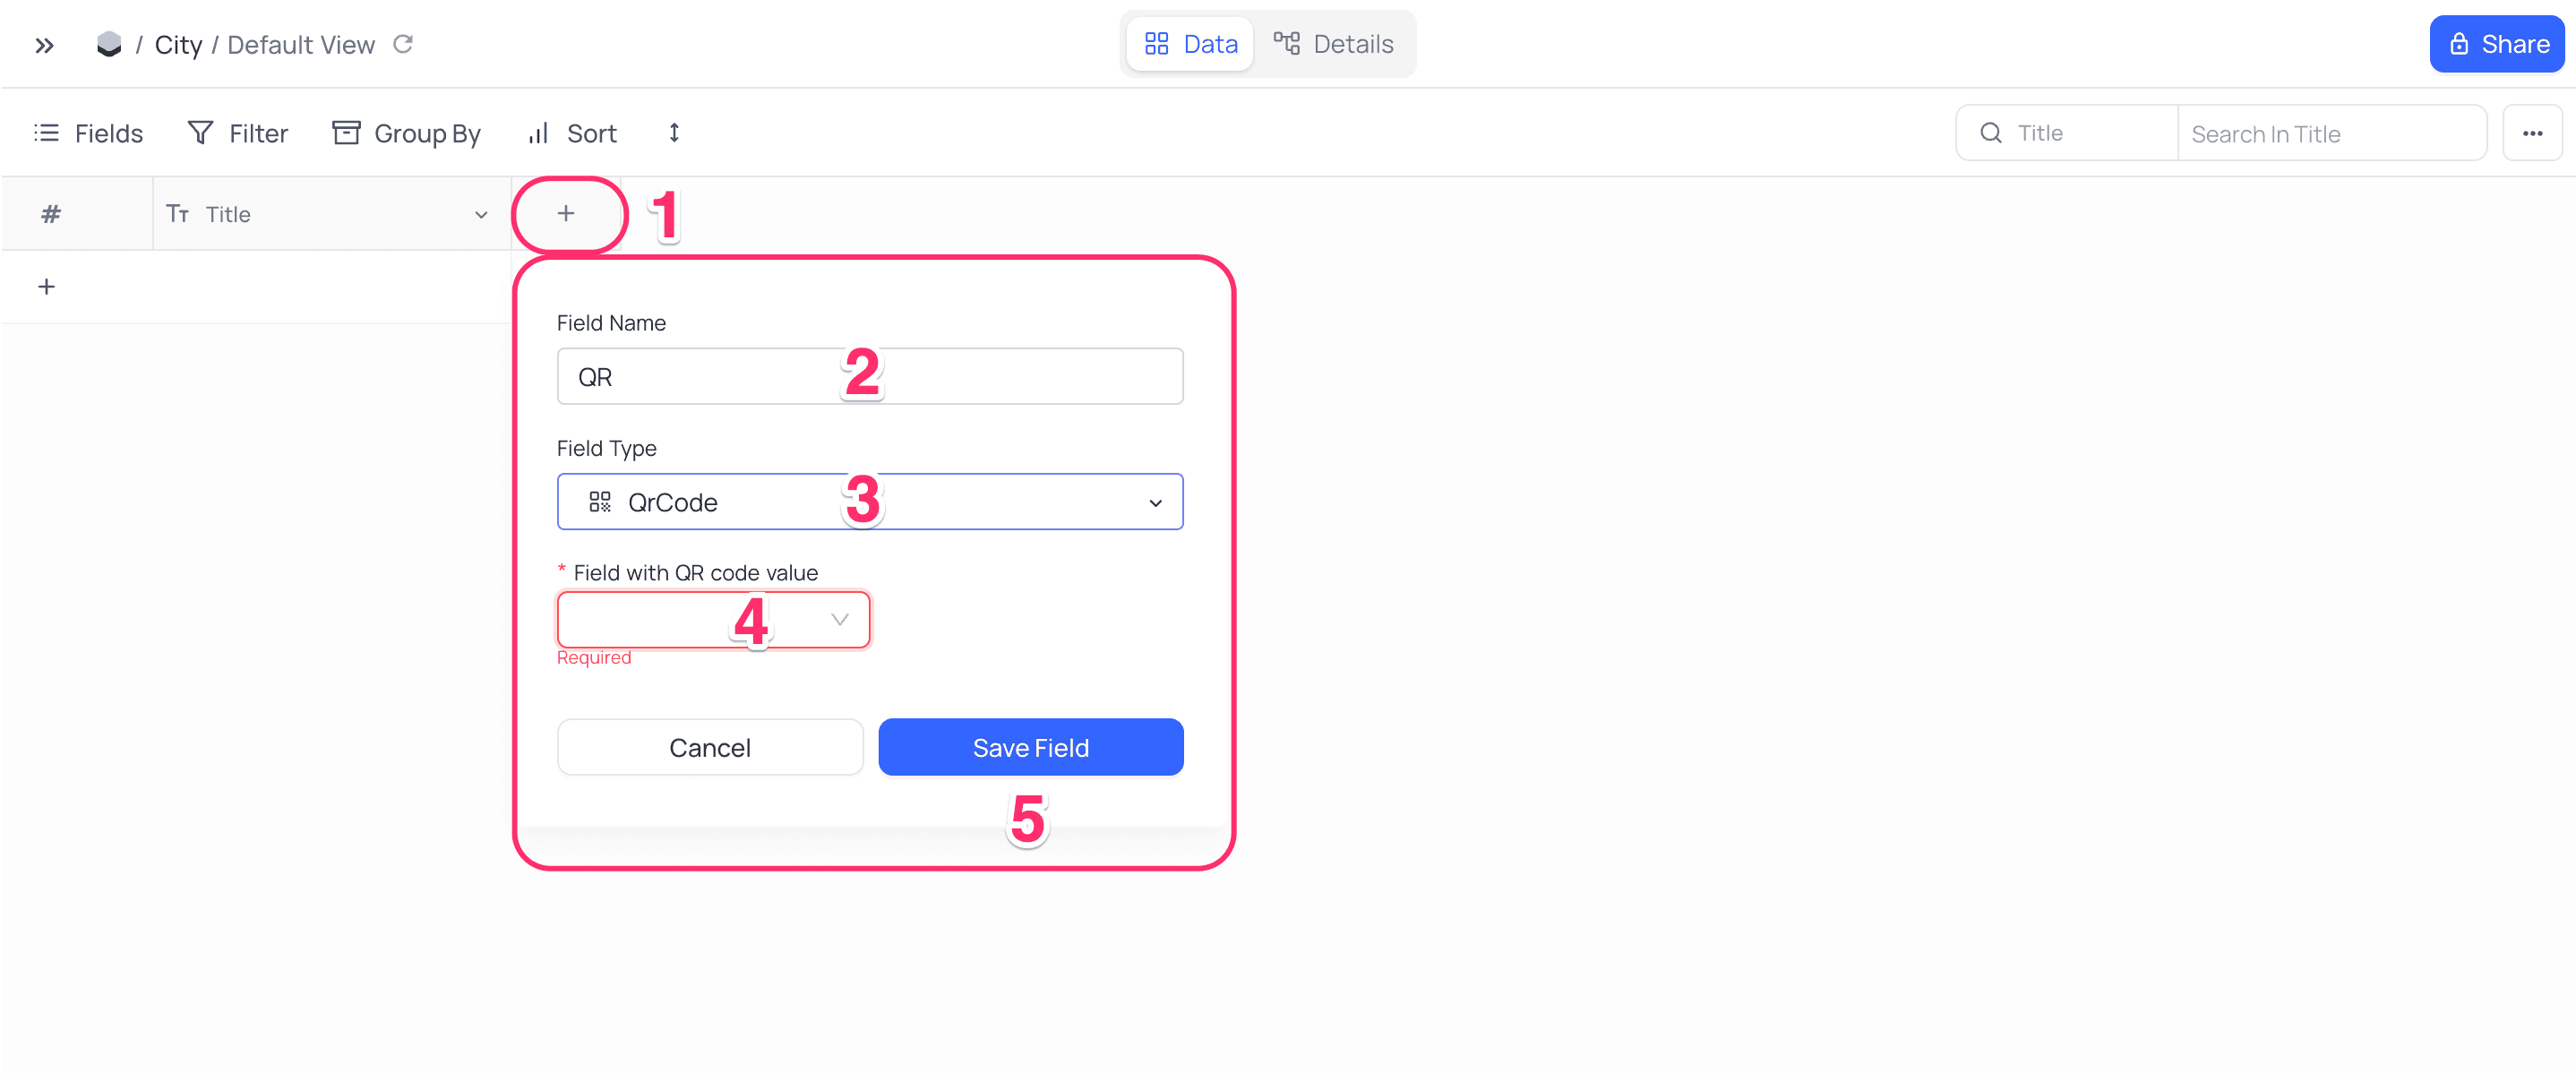This screenshot has height=1073, width=2576.
Task: Click the Save Field button
Action: 1030,748
